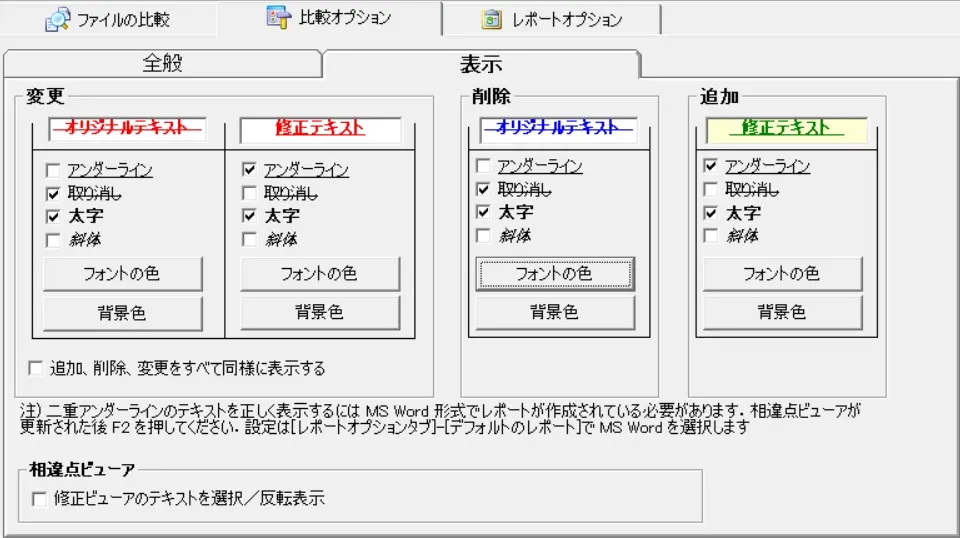Click 背景色 in the 追加 group
Image resolution: width=960 pixels, height=538 pixels.
tap(782, 313)
